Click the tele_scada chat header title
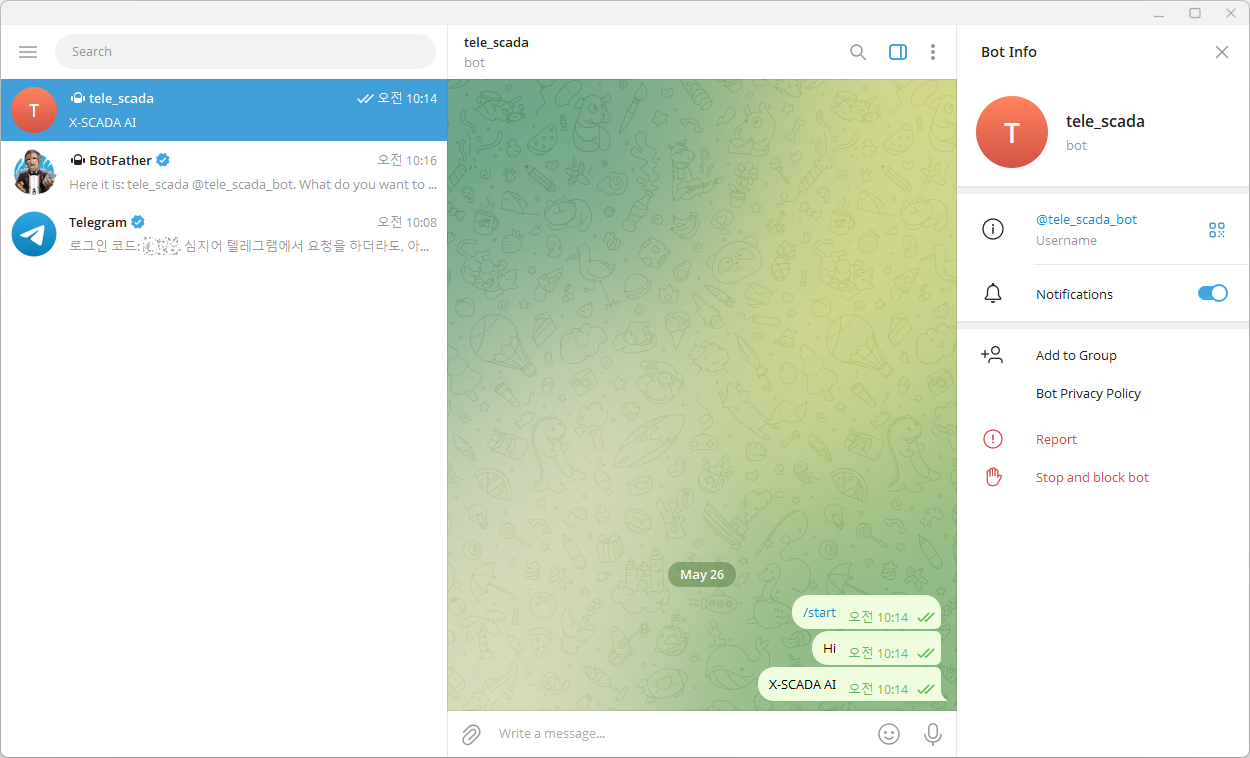The height and width of the screenshot is (758, 1250). point(496,43)
